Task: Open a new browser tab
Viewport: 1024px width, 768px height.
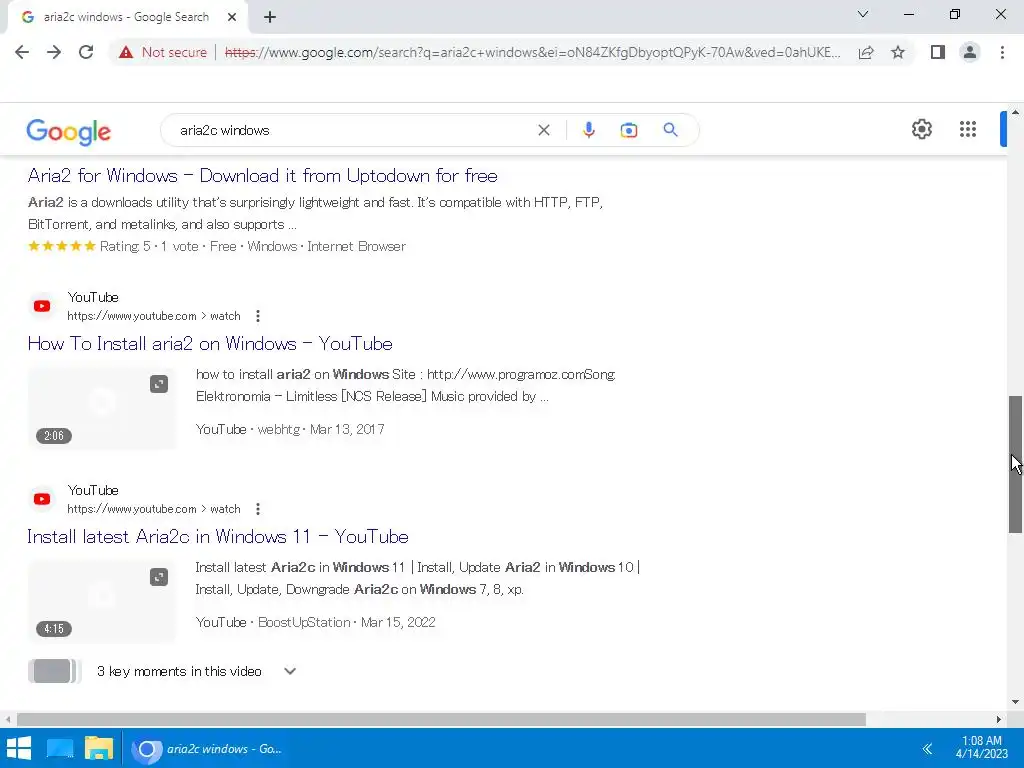Action: tap(270, 17)
